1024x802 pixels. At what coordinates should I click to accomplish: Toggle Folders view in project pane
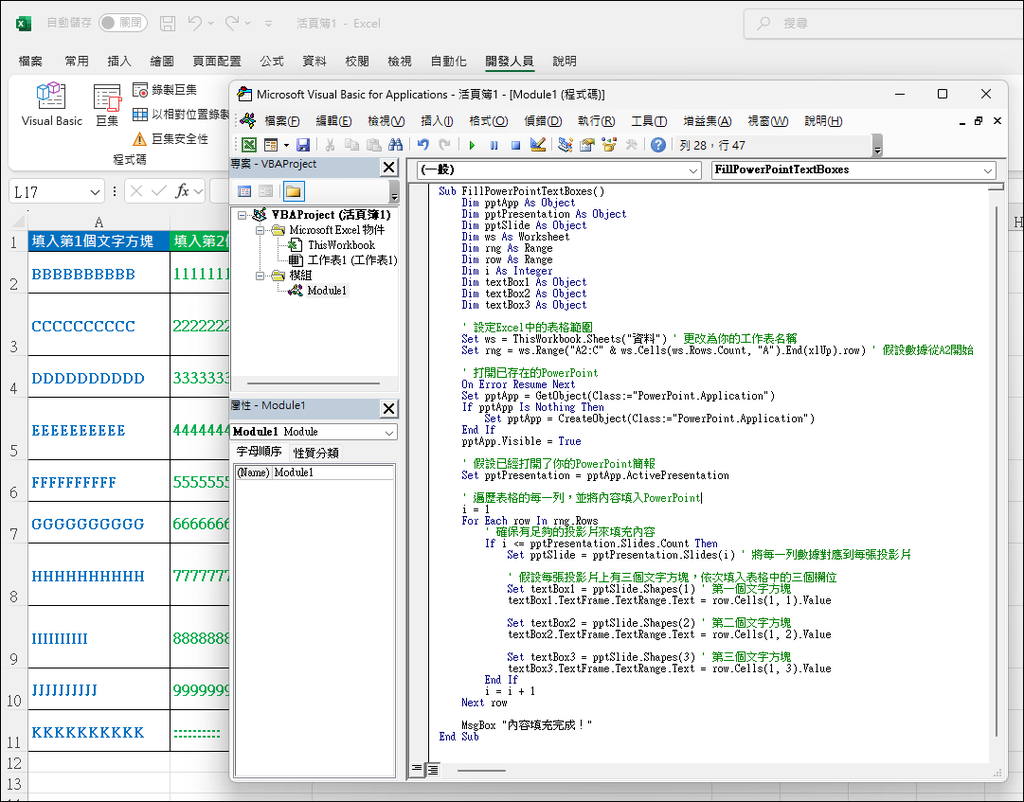[293, 191]
